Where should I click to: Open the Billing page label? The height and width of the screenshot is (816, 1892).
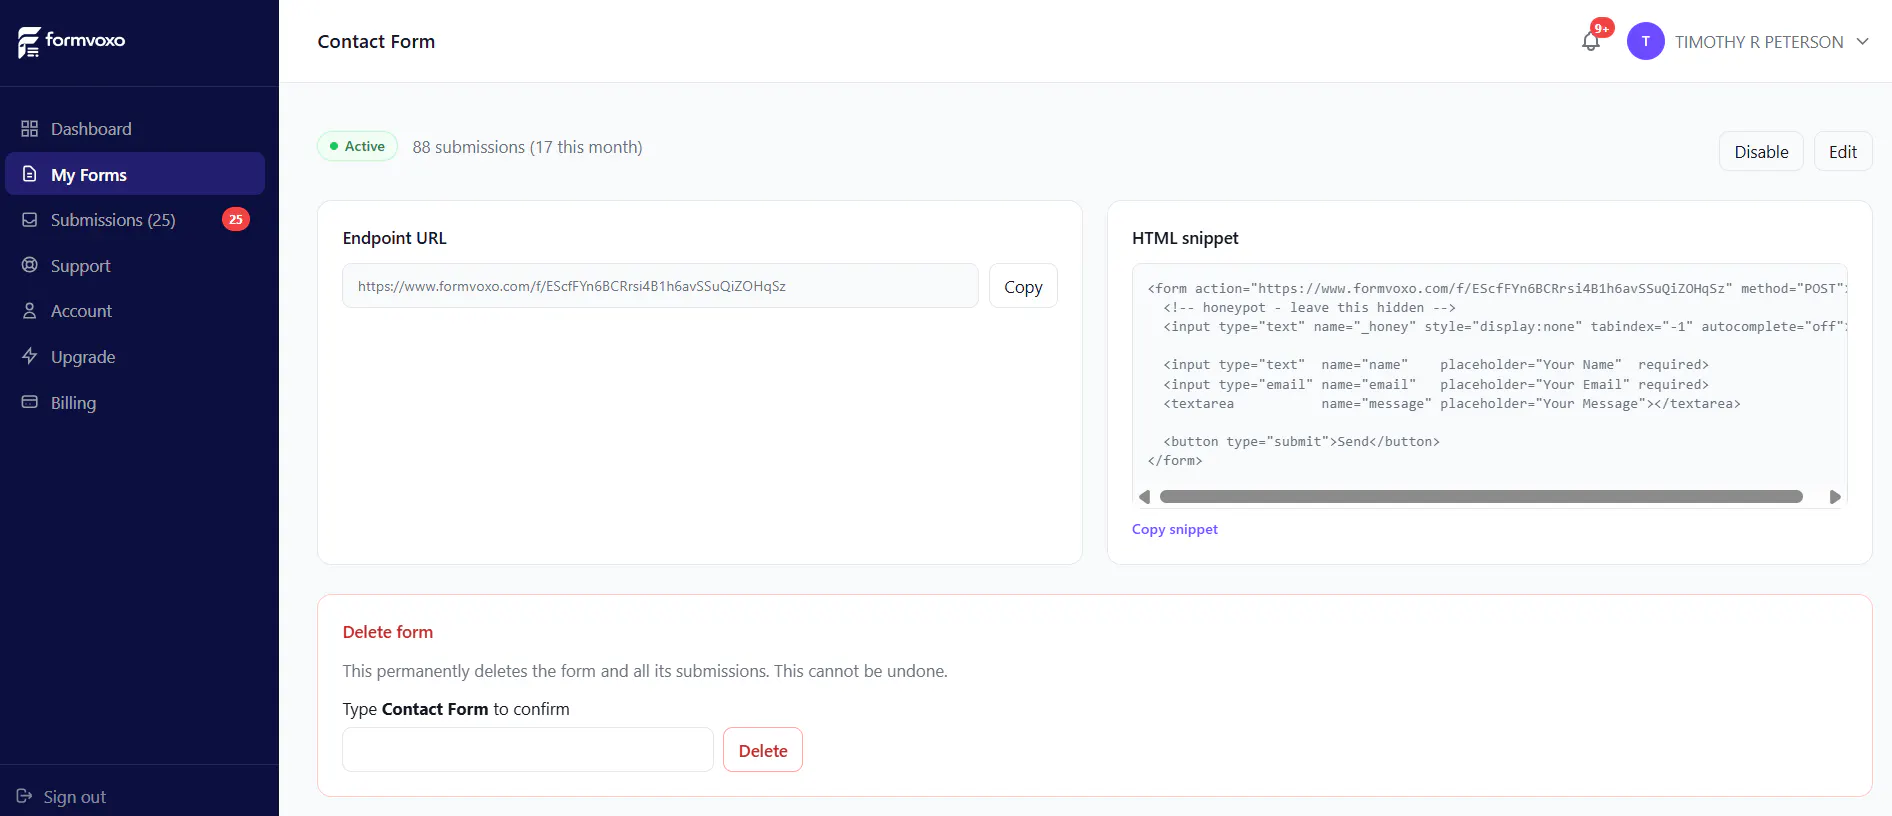coord(73,403)
